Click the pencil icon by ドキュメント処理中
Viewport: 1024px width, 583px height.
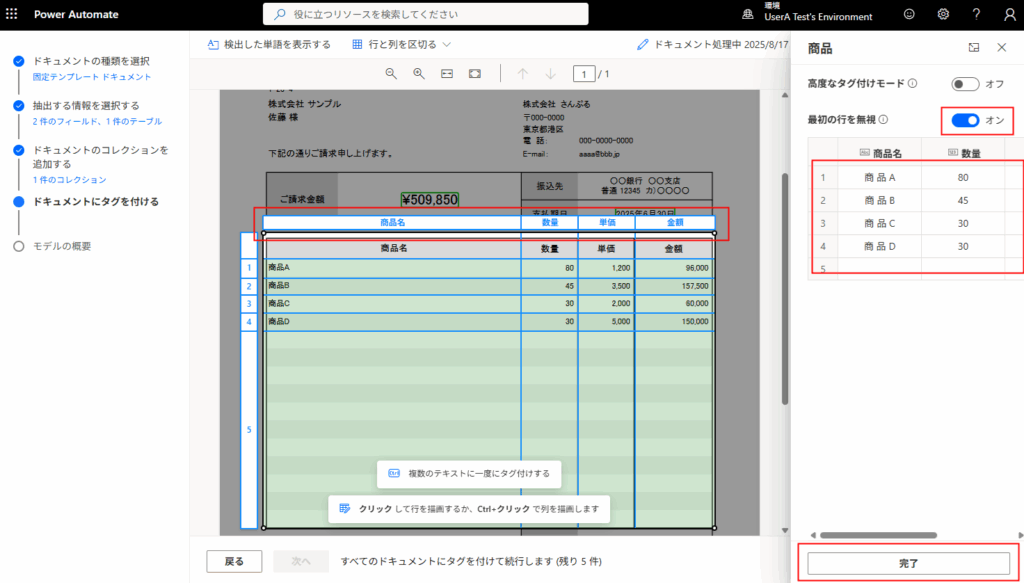click(643, 44)
